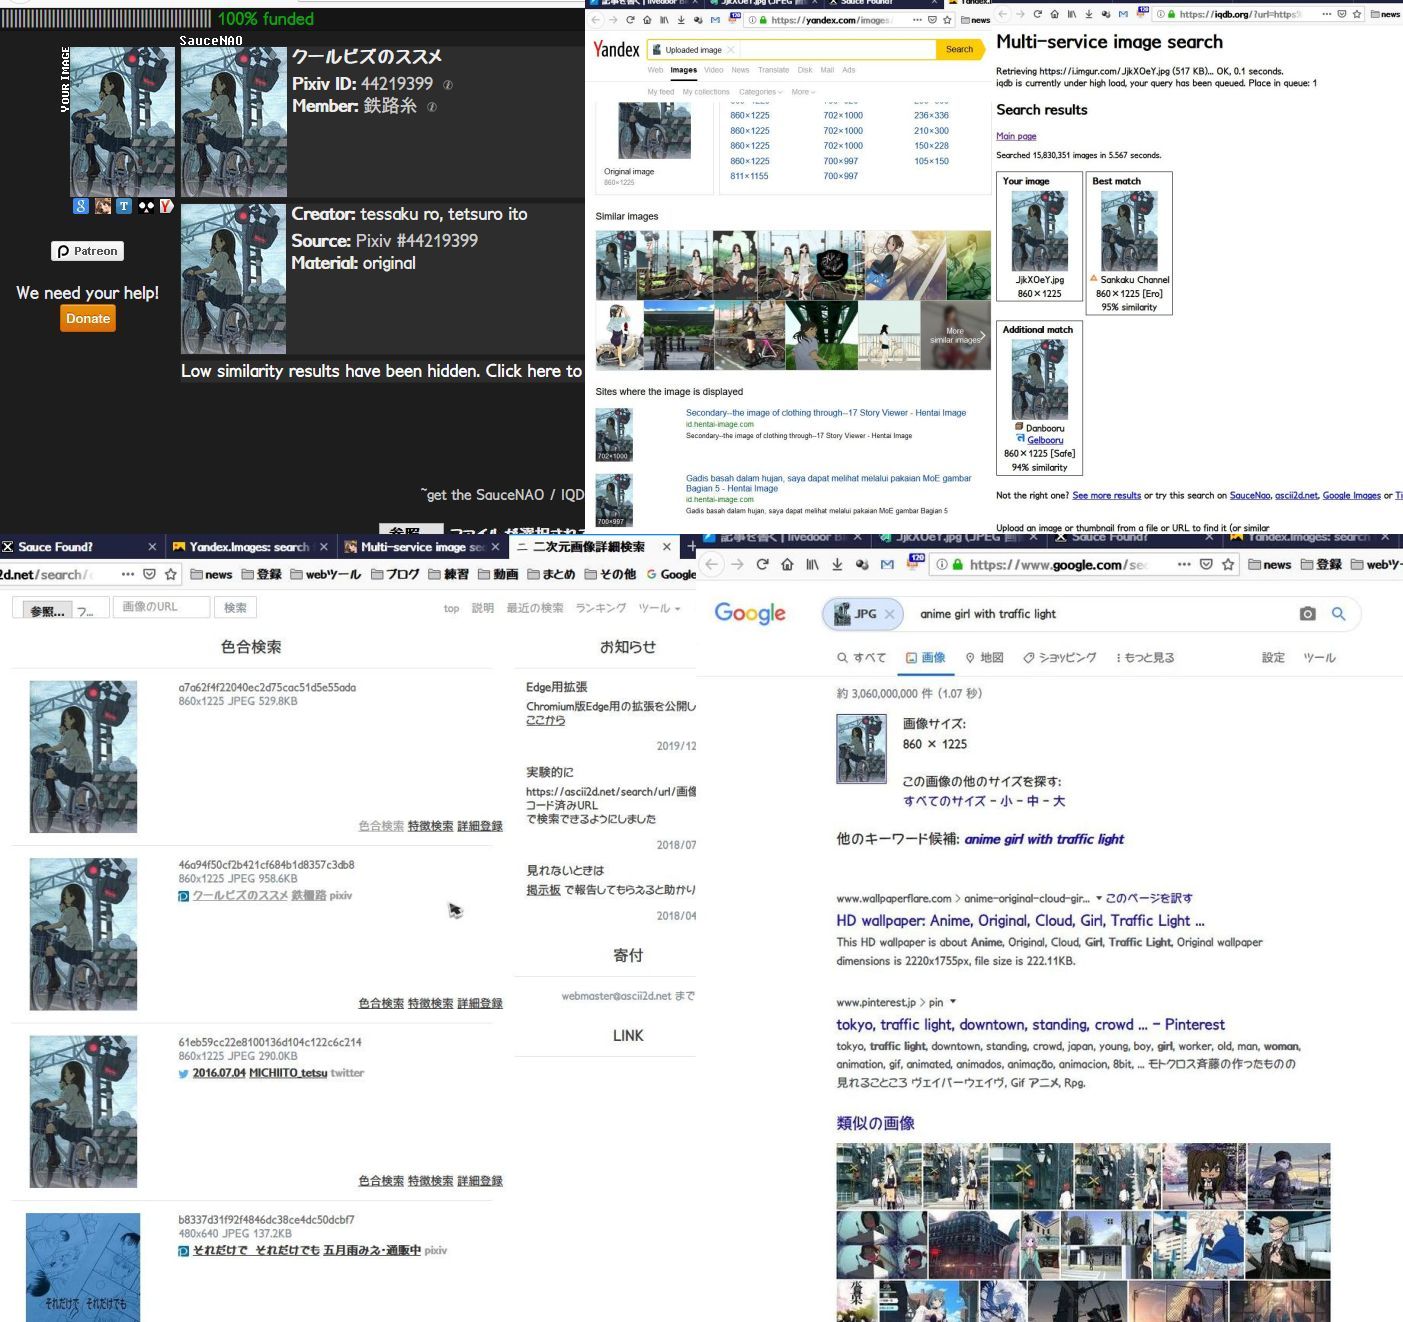
Task: Open a new tab in ascii2d window
Action: pos(690,546)
